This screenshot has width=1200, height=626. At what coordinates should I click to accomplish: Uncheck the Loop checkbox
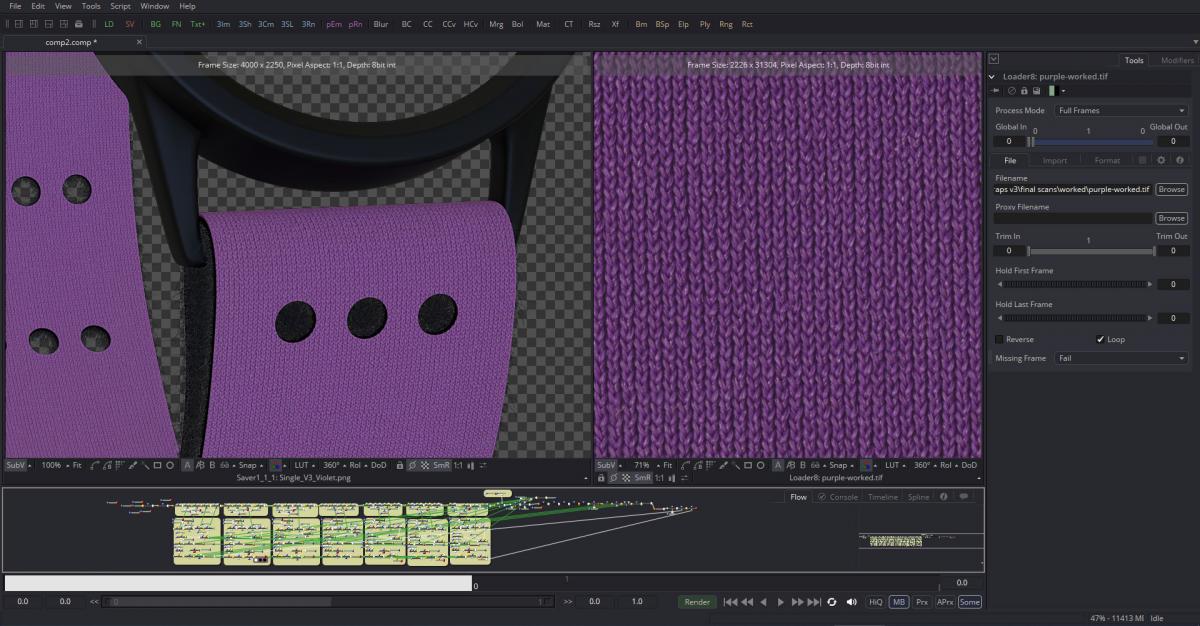tap(1100, 339)
